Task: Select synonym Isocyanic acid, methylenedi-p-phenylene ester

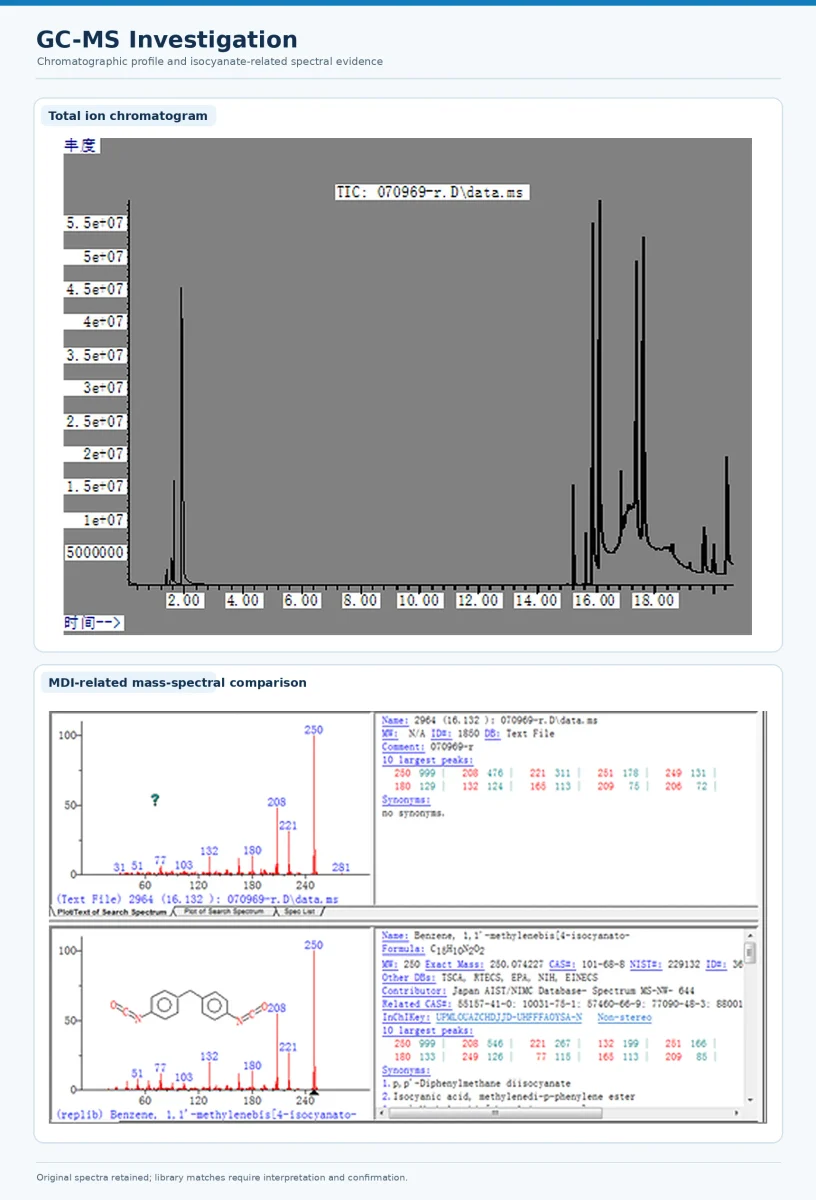Action: tap(508, 1097)
